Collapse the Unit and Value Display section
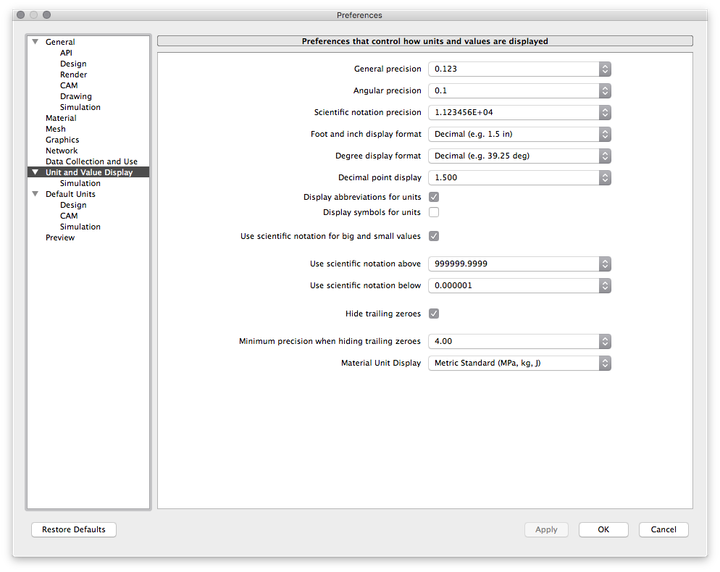This screenshot has height=572, width=720. (35, 172)
